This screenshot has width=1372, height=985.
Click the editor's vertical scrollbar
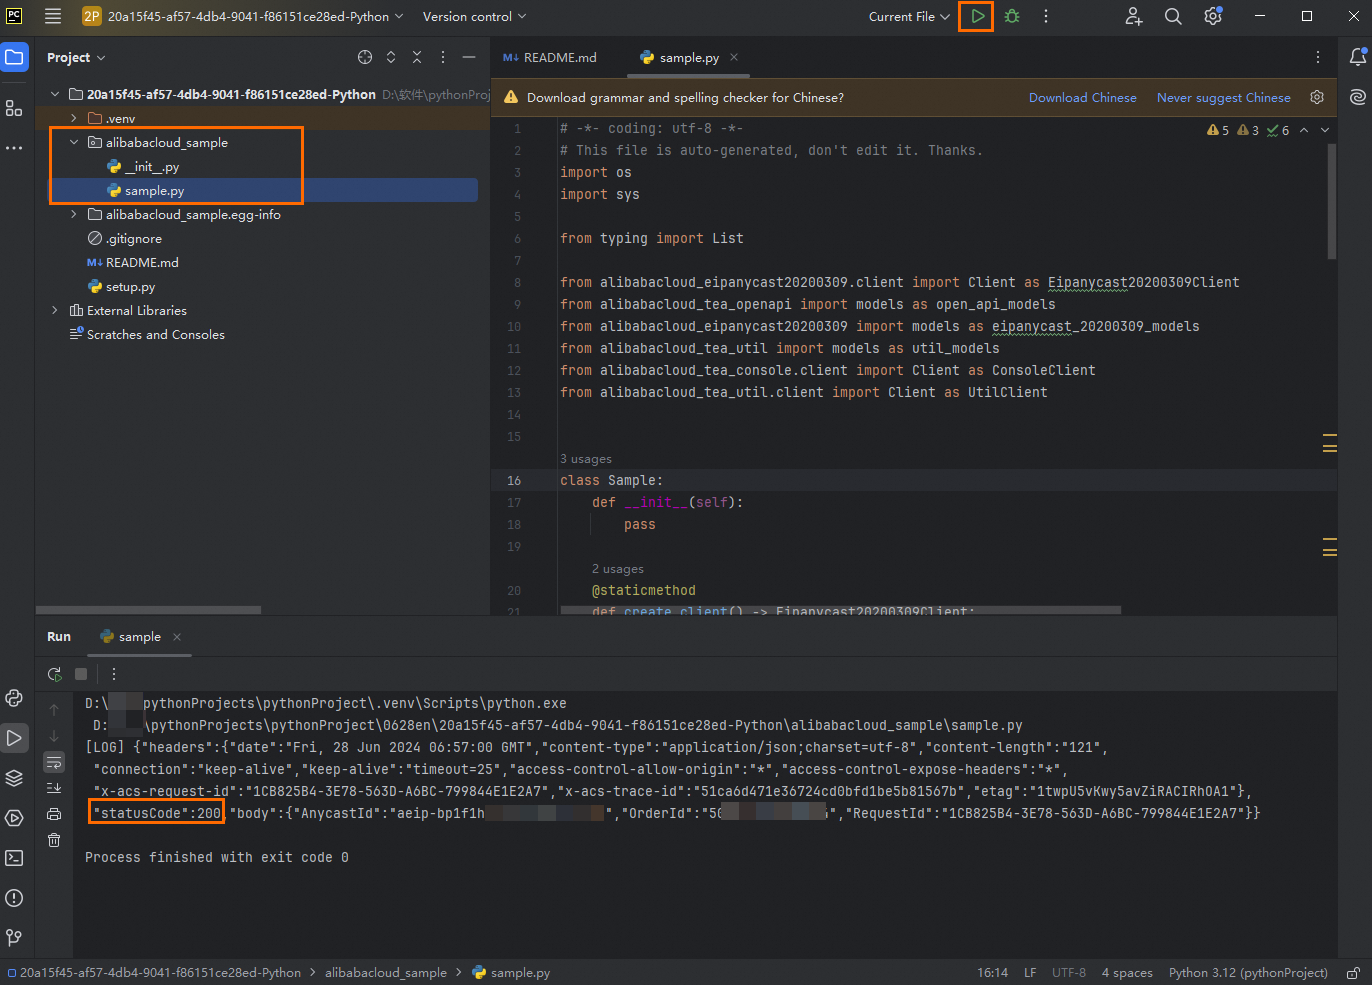point(1331,200)
